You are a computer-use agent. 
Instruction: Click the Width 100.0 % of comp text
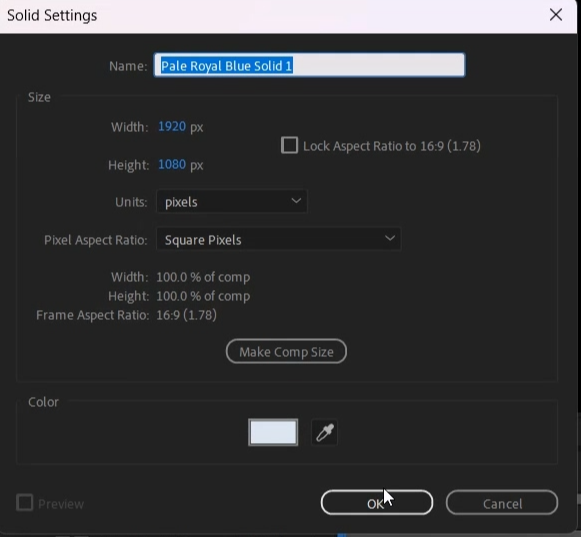tap(203, 277)
